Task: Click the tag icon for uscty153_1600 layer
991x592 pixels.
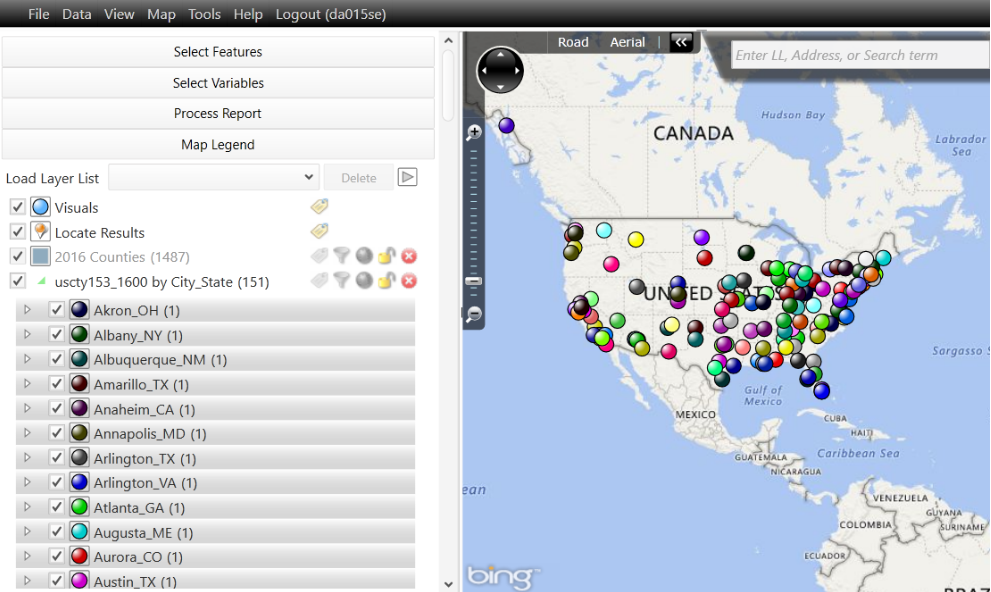Action: (x=319, y=281)
